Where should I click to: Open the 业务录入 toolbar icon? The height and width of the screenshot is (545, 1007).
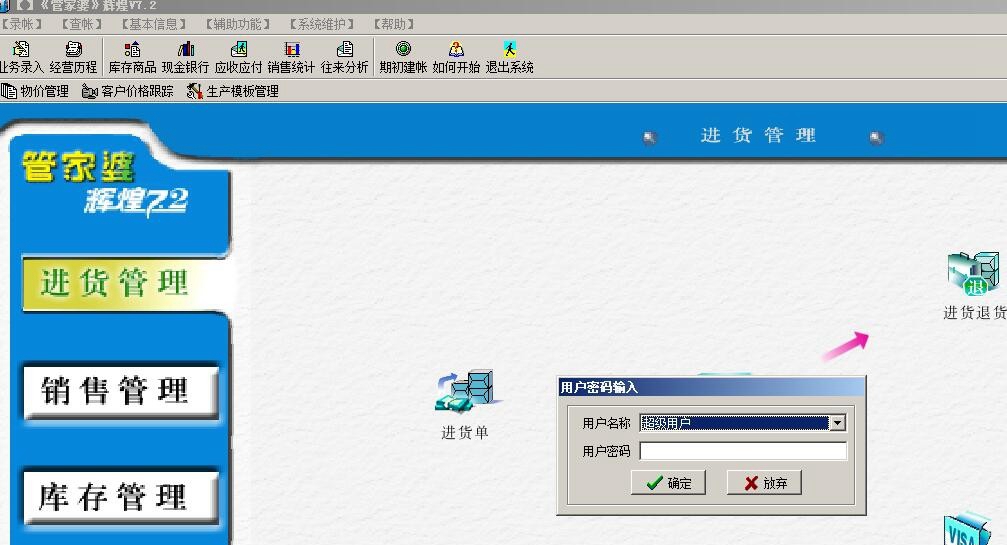click(x=21, y=57)
